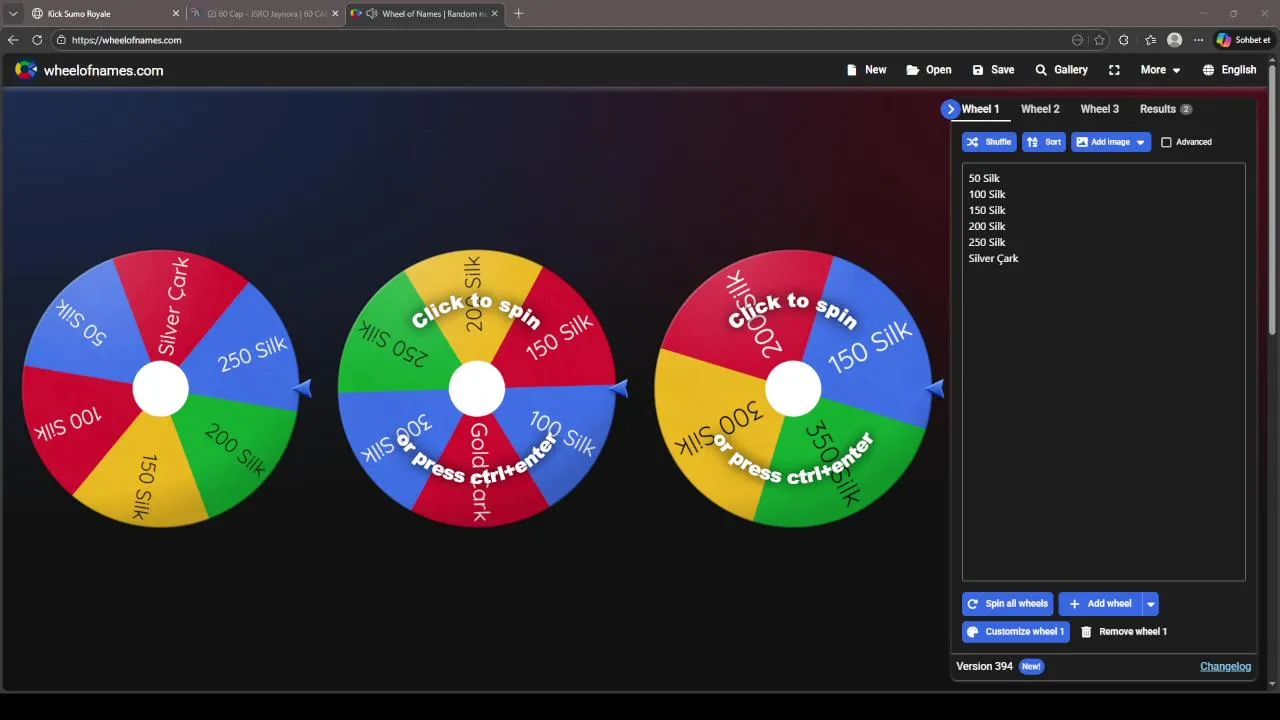Click the New! version badge
Viewport: 1280px width, 720px height.
pos(1031,666)
